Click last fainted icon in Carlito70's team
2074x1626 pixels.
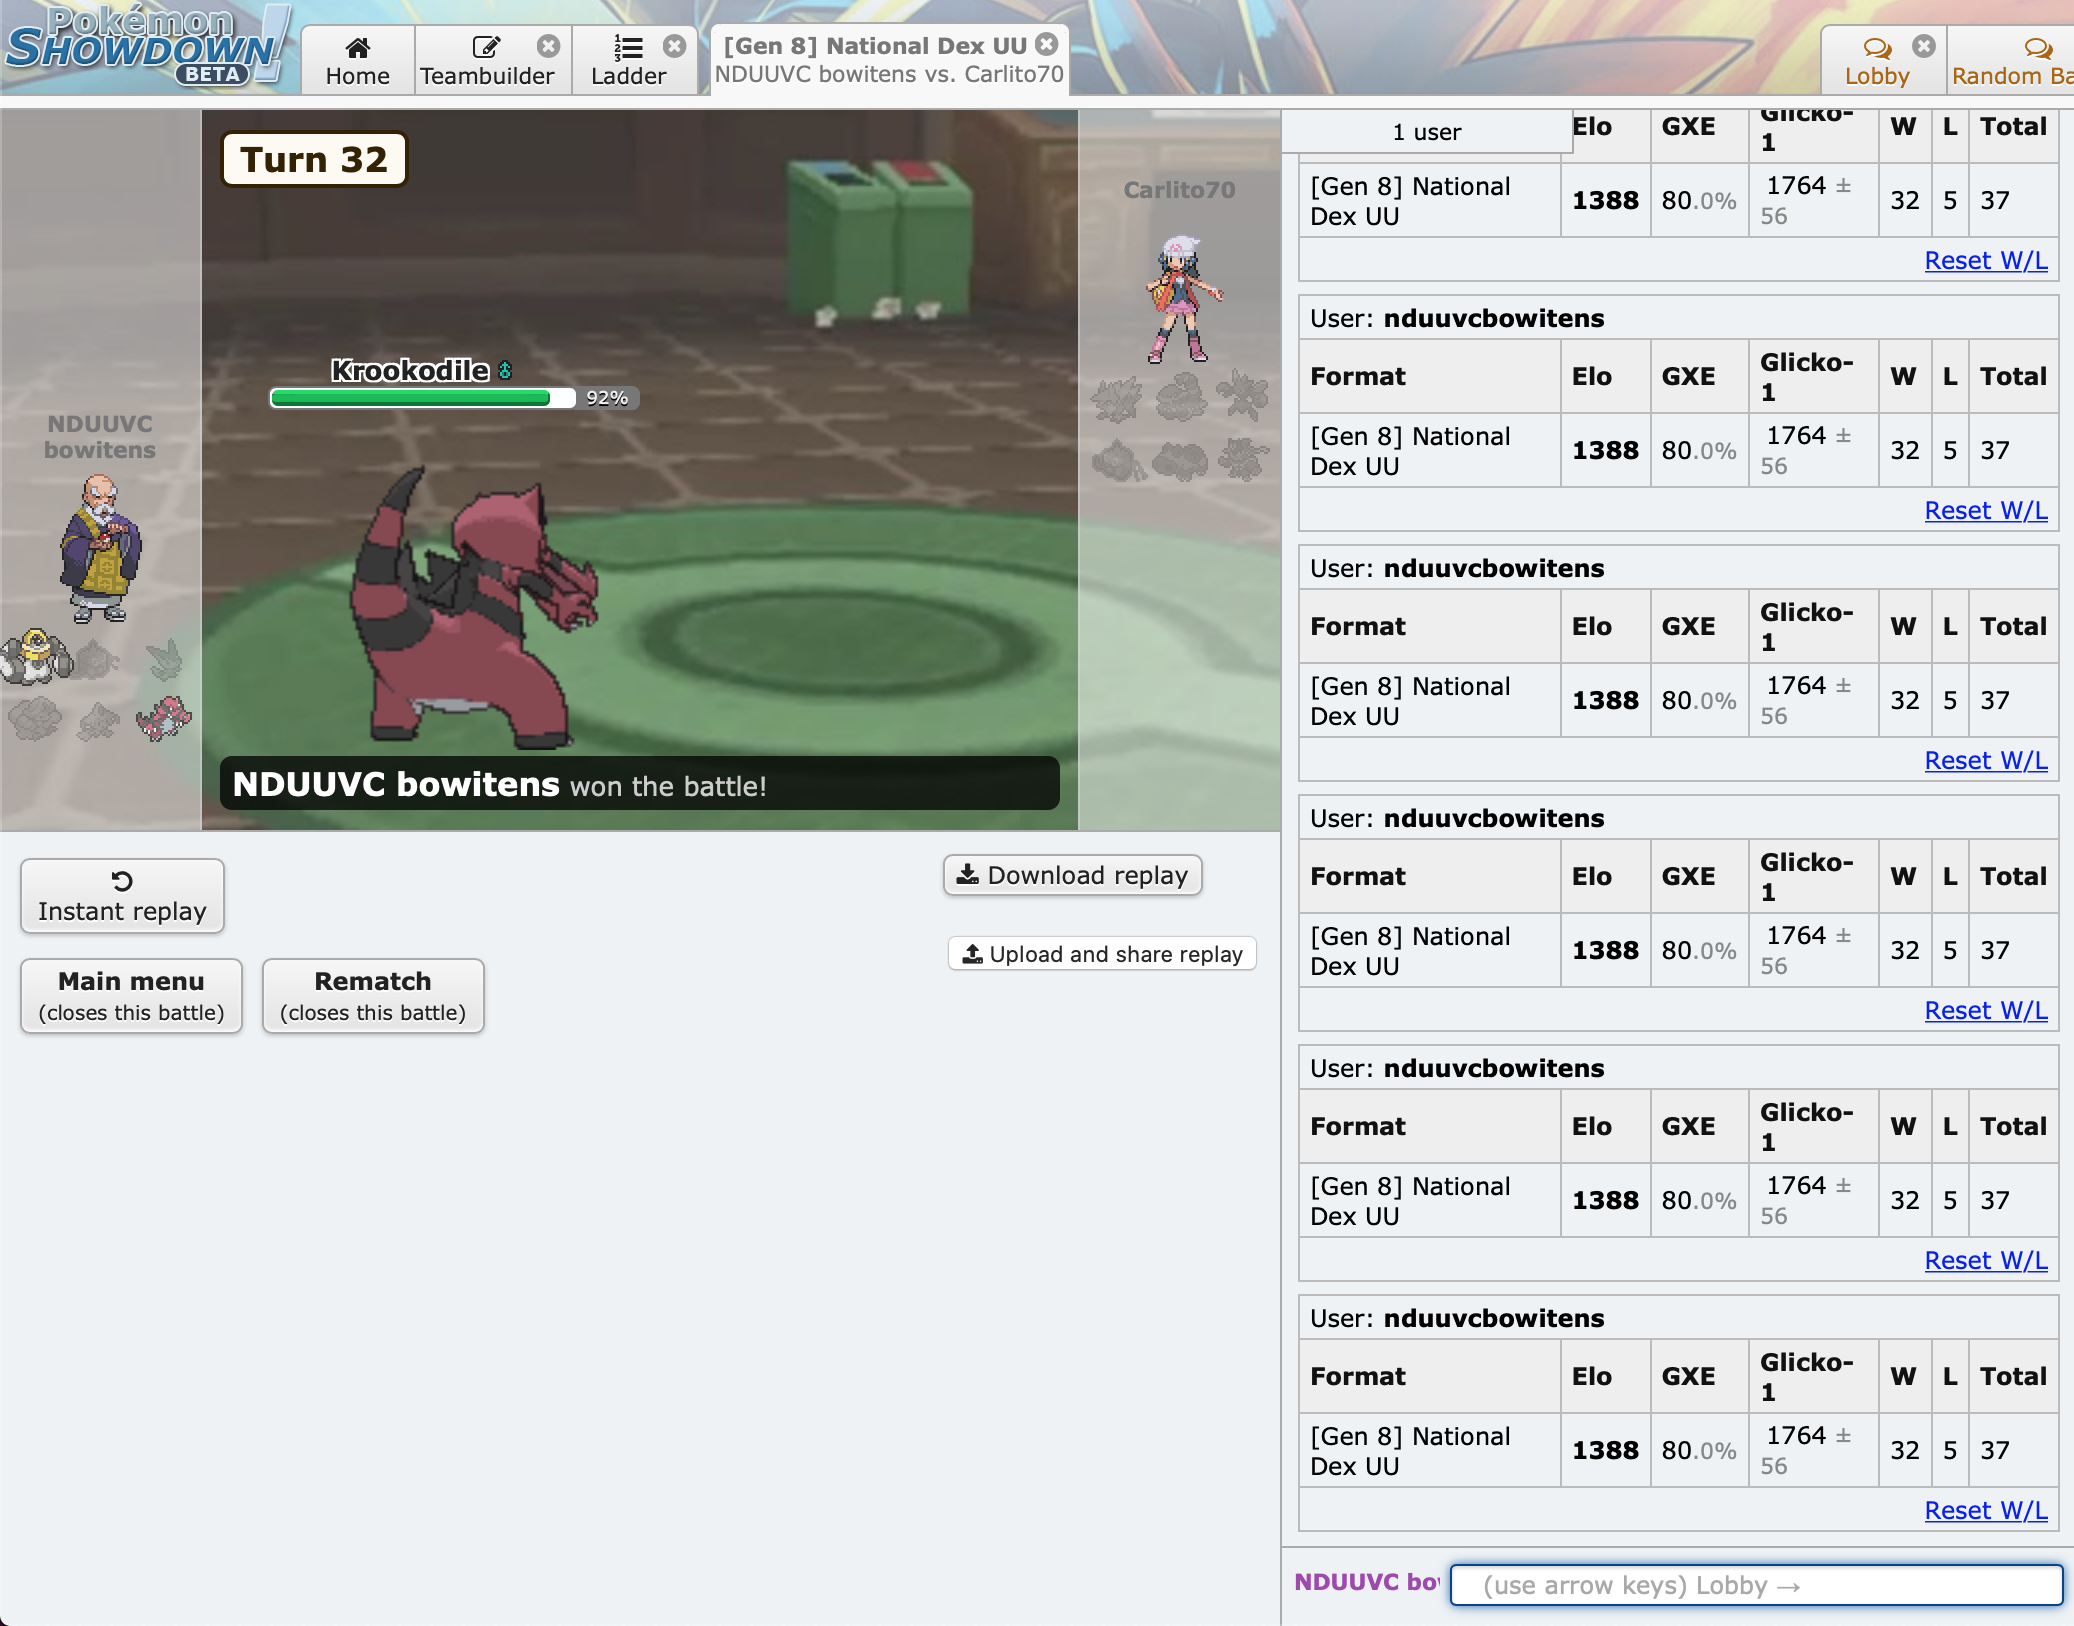click(1243, 459)
